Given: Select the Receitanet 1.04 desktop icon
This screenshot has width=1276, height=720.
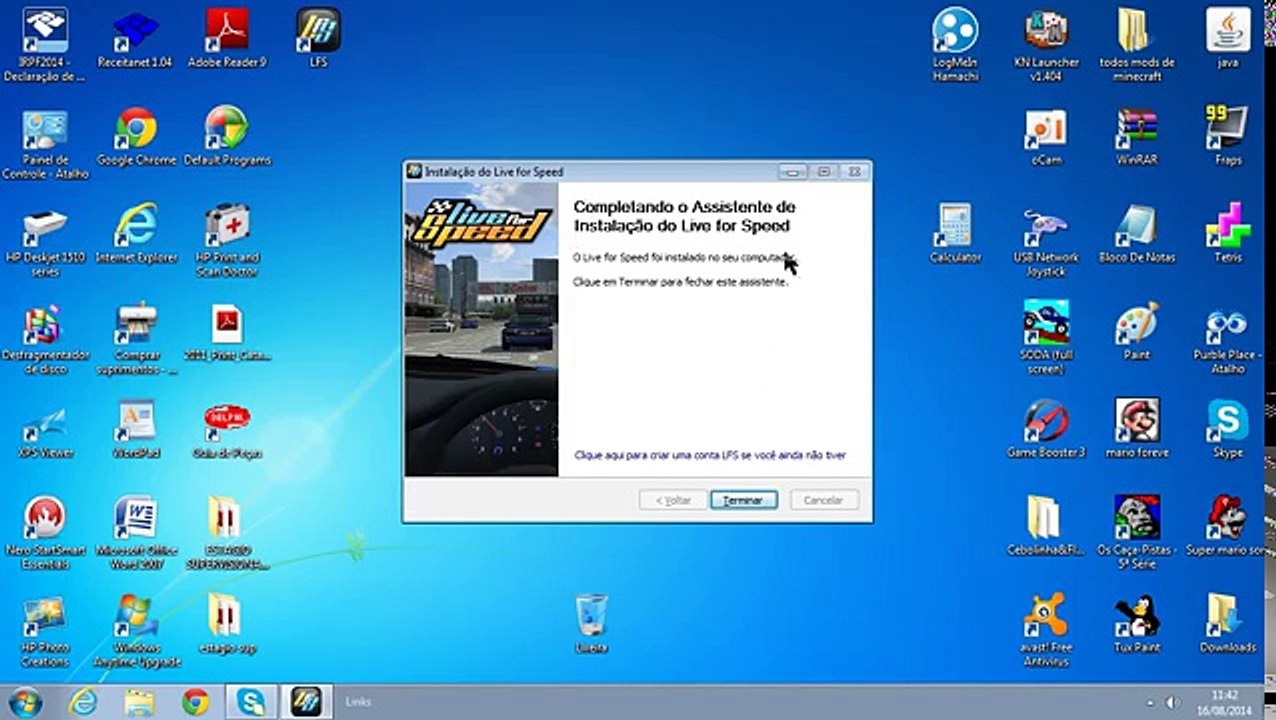Looking at the screenshot, I should (135, 38).
